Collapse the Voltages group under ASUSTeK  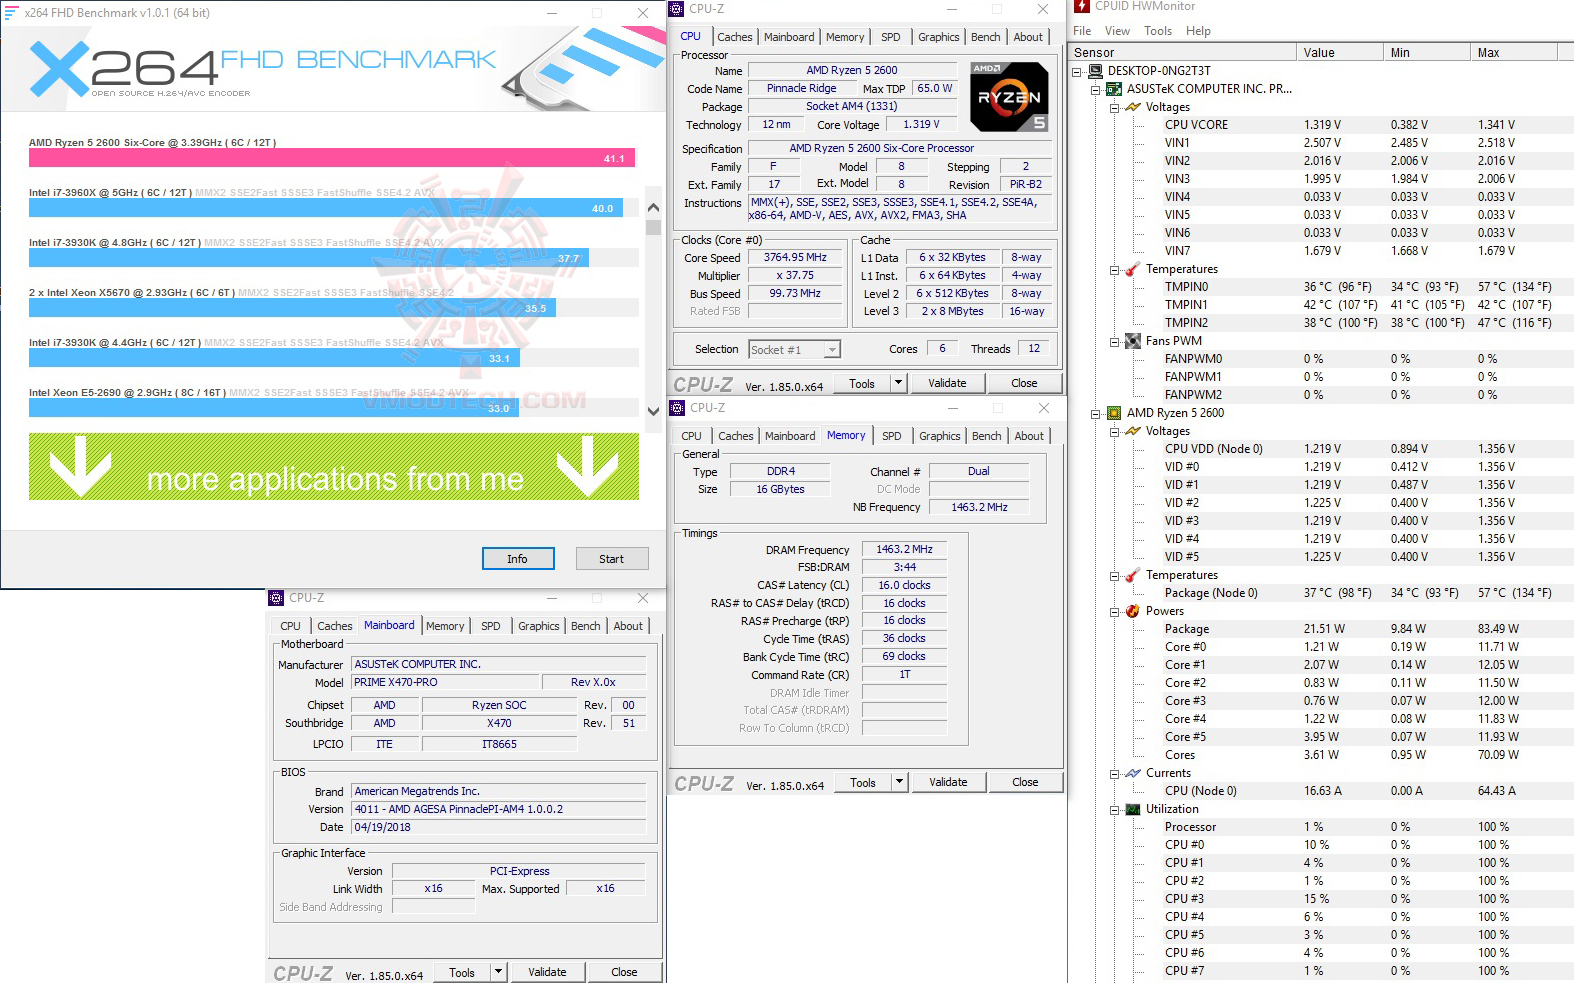tap(1114, 107)
